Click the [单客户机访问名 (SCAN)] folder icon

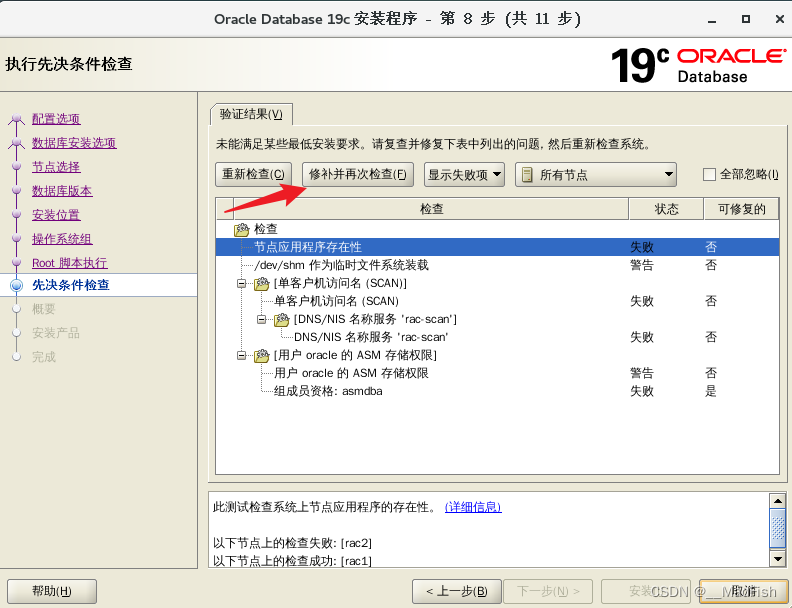[262, 284]
